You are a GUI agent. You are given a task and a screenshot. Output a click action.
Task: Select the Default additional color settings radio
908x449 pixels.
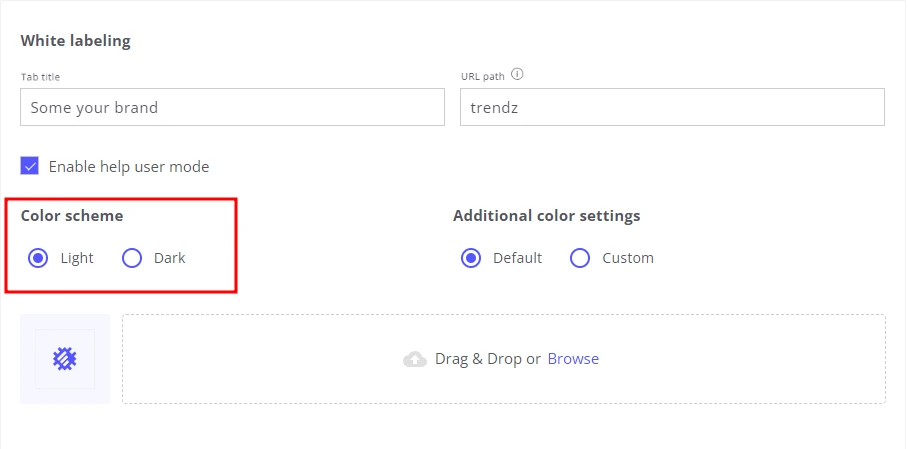tap(471, 258)
